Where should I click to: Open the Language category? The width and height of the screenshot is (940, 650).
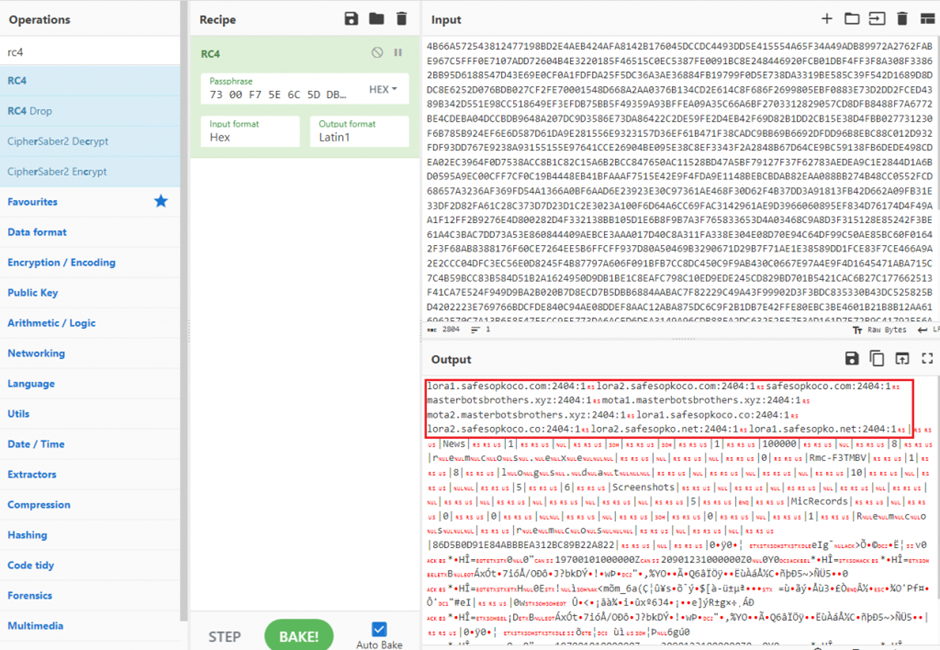[x=90, y=383]
